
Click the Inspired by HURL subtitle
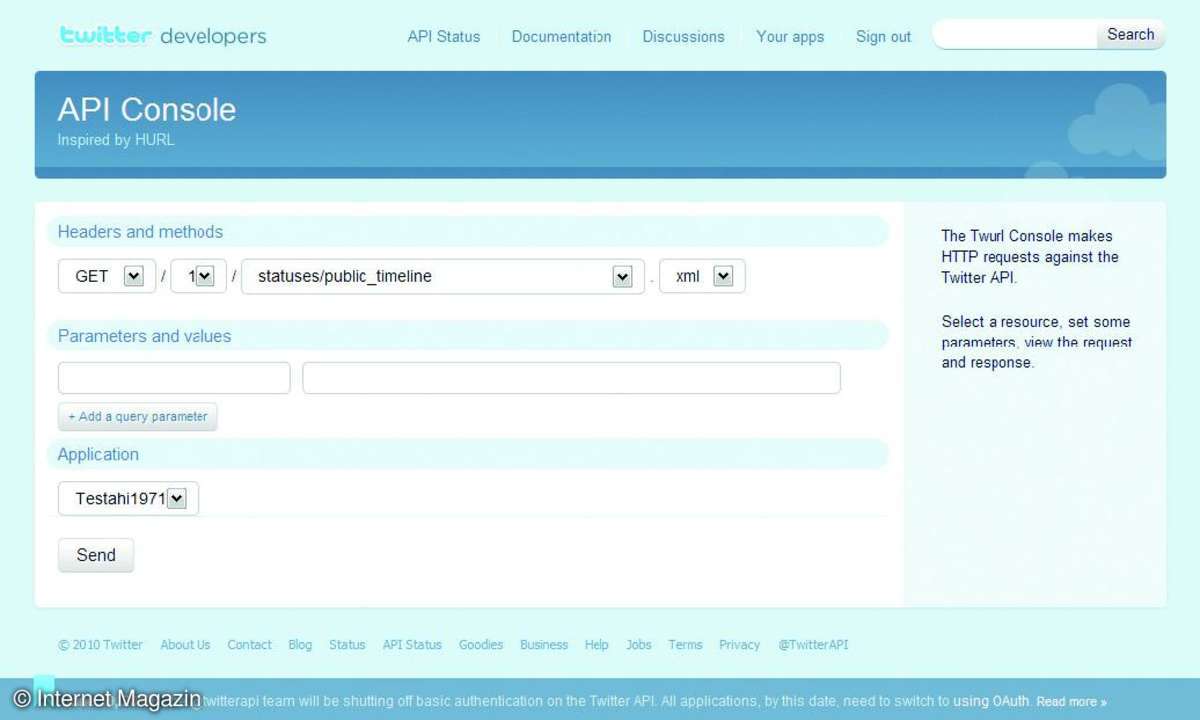point(116,140)
